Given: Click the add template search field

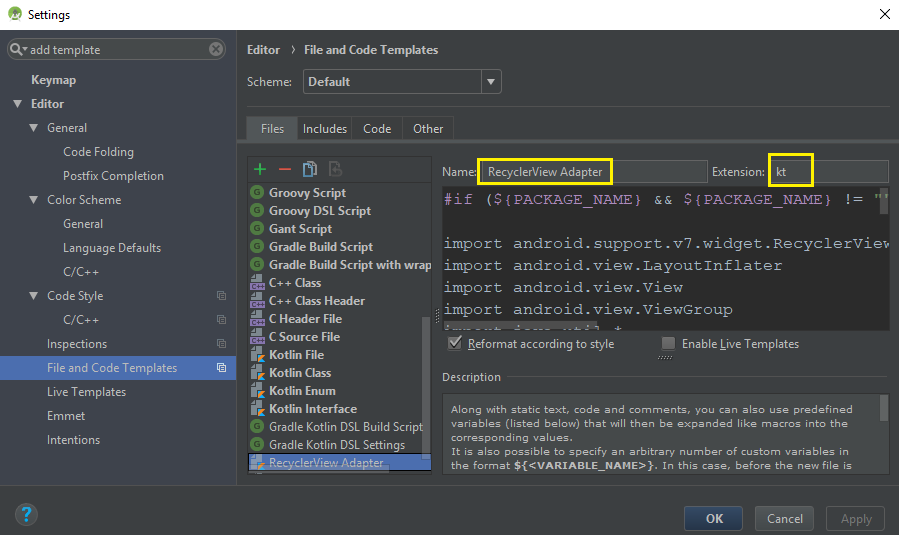Looking at the screenshot, I should 116,49.
